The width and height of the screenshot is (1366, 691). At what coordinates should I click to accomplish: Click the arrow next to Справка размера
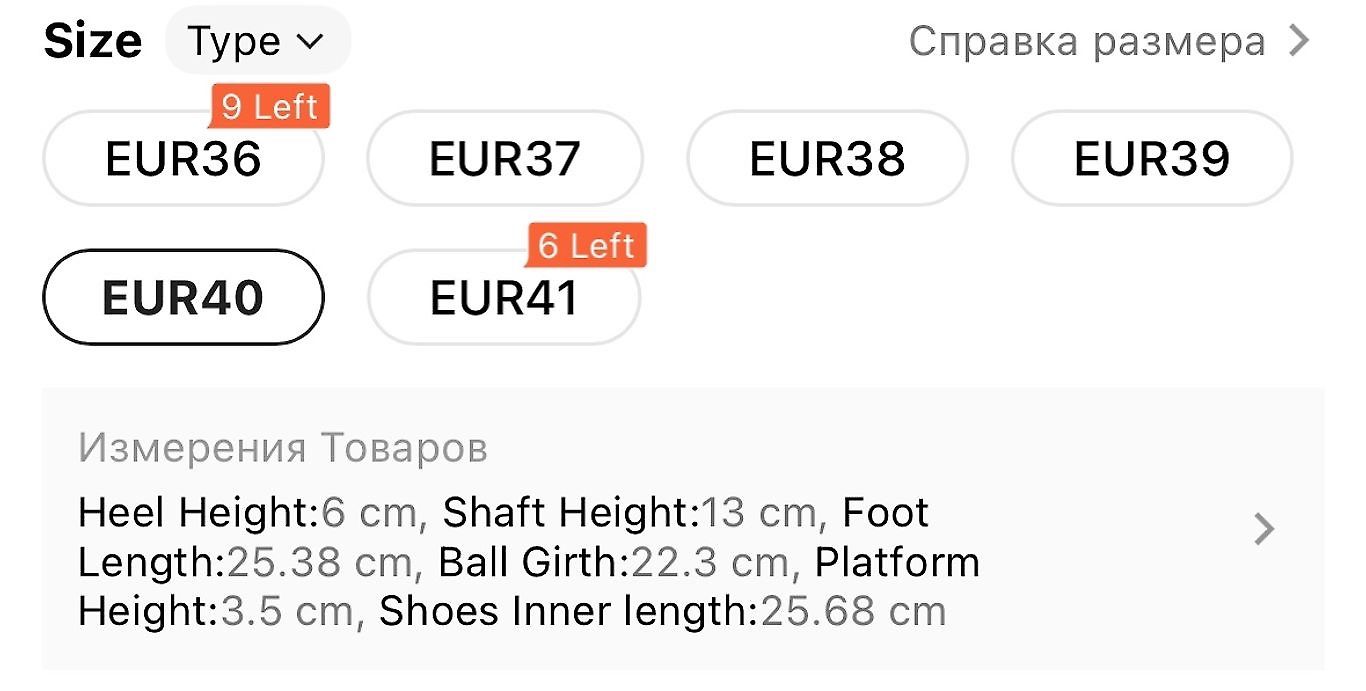pos(1298,41)
